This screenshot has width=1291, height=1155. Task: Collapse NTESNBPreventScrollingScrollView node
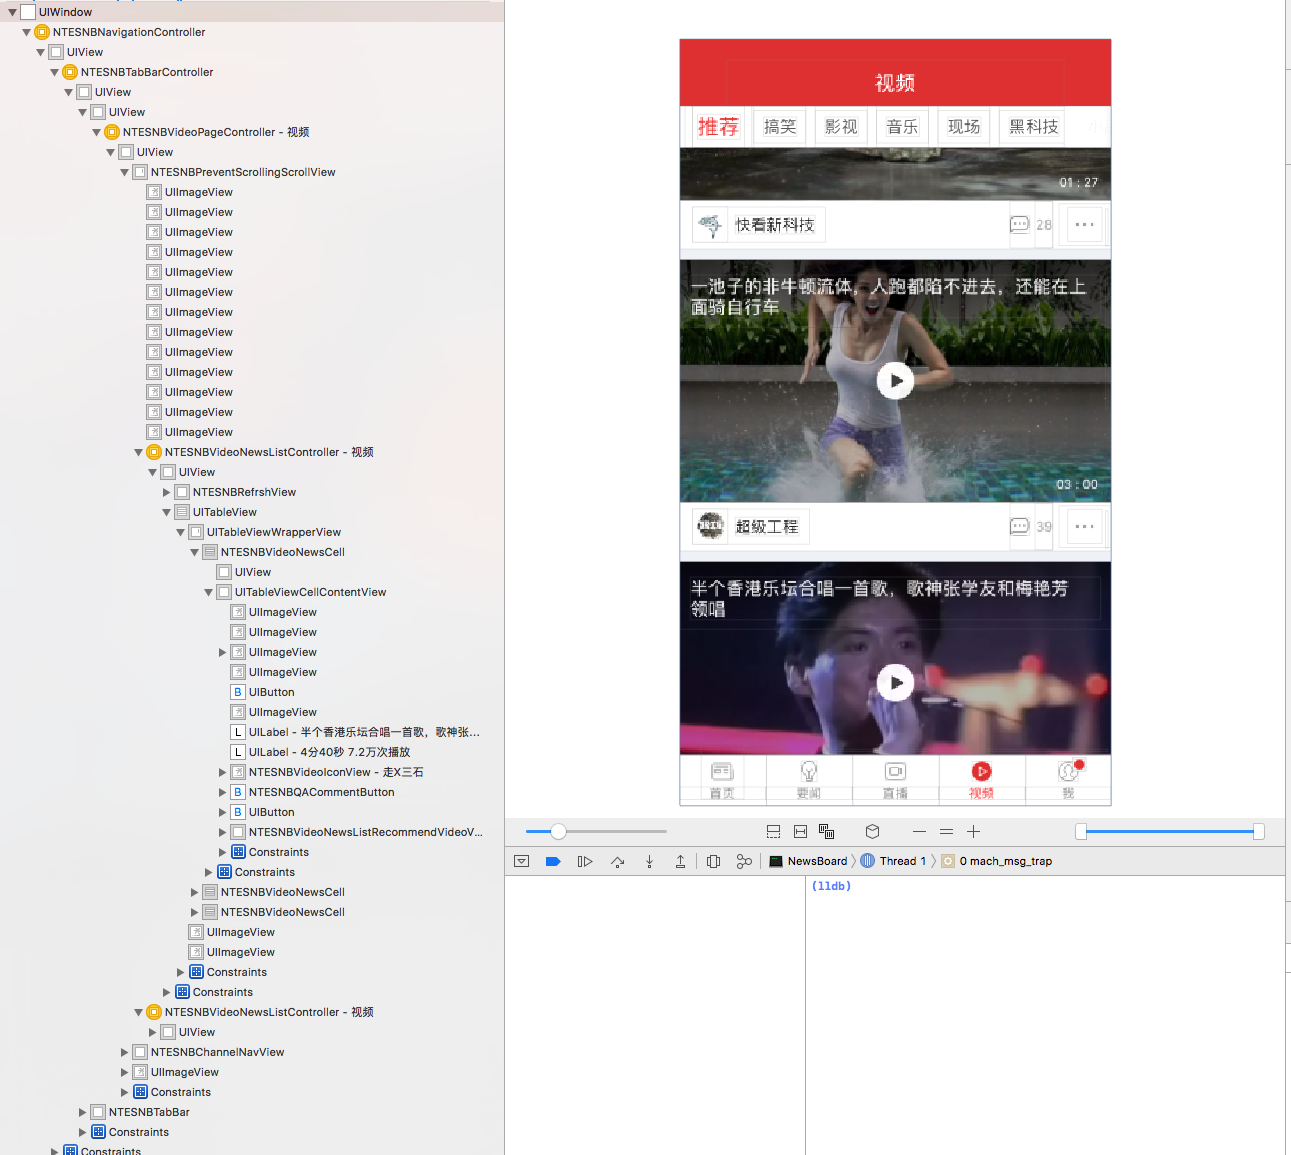pyautogui.click(x=124, y=172)
